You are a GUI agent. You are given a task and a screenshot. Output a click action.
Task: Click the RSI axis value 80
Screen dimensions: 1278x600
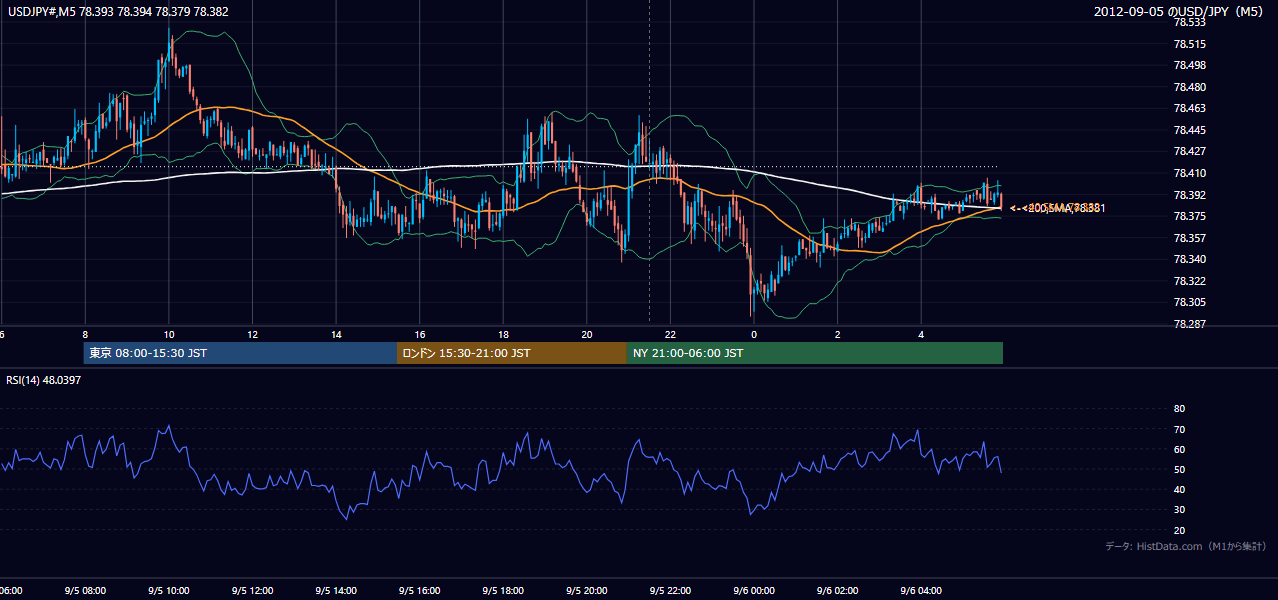pos(1179,409)
